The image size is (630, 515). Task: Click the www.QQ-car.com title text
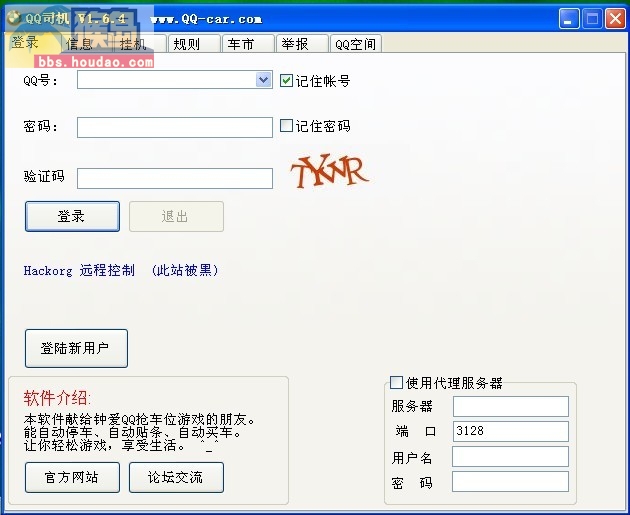click(x=206, y=19)
